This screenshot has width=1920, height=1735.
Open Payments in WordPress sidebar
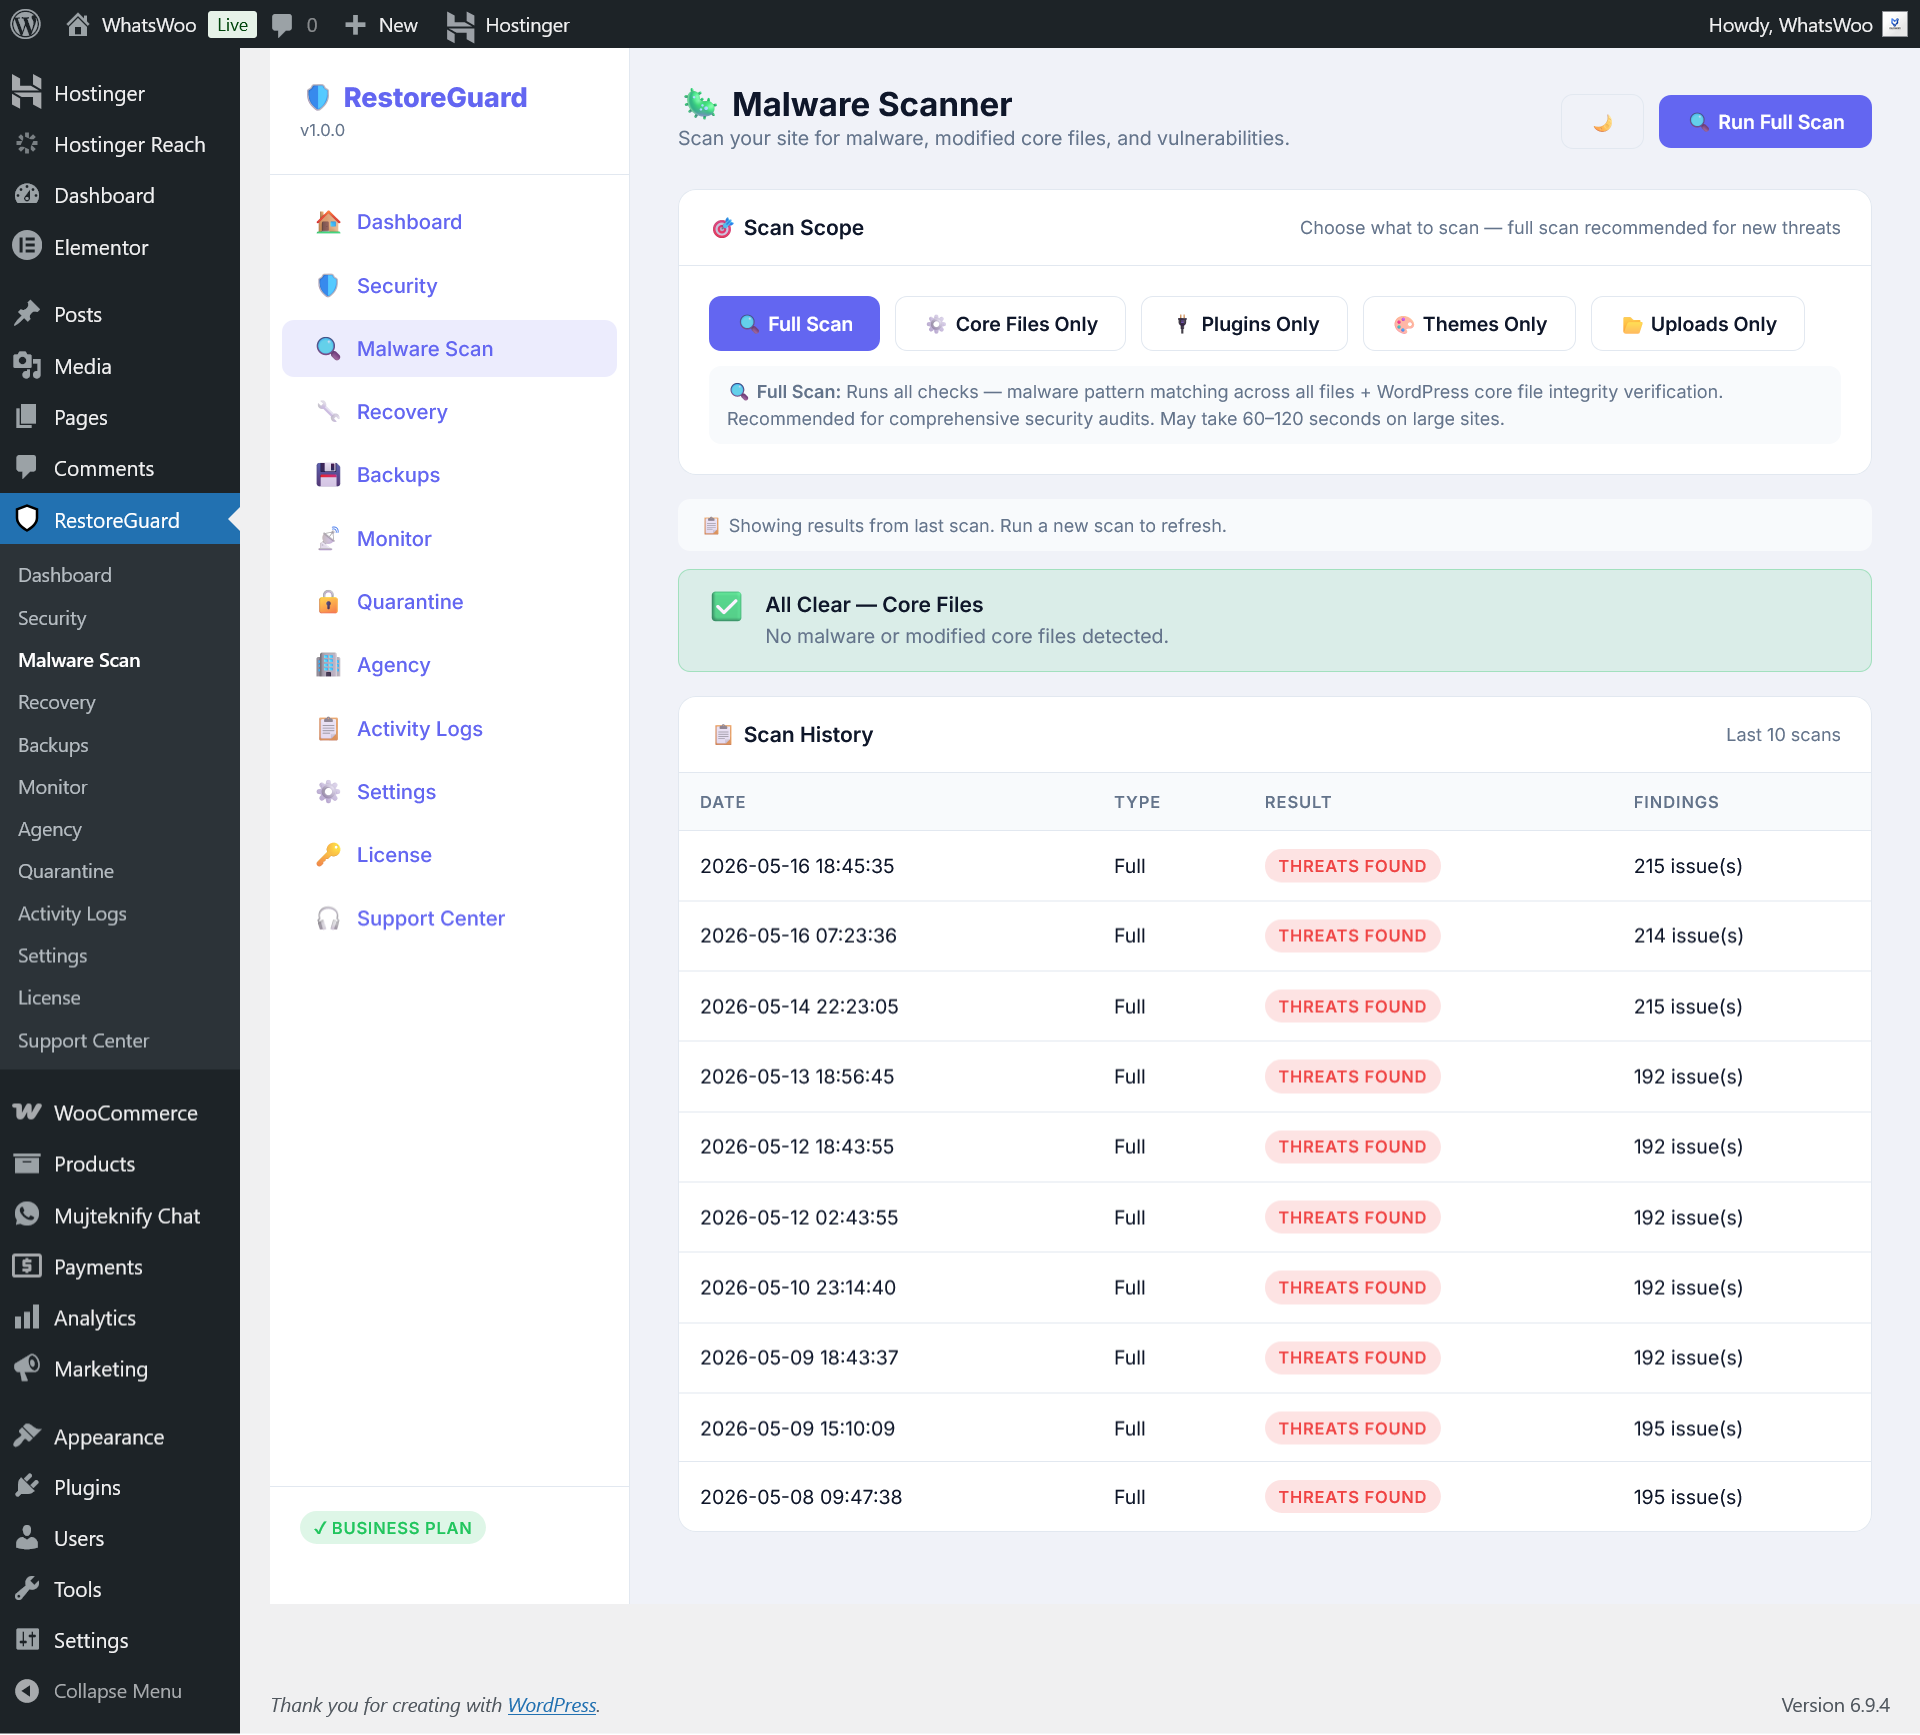click(x=120, y=1267)
